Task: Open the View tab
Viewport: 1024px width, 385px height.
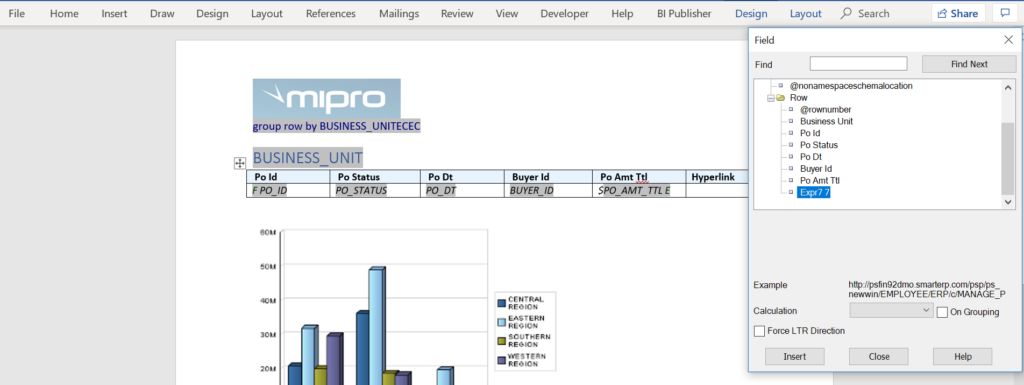Action: tap(507, 13)
